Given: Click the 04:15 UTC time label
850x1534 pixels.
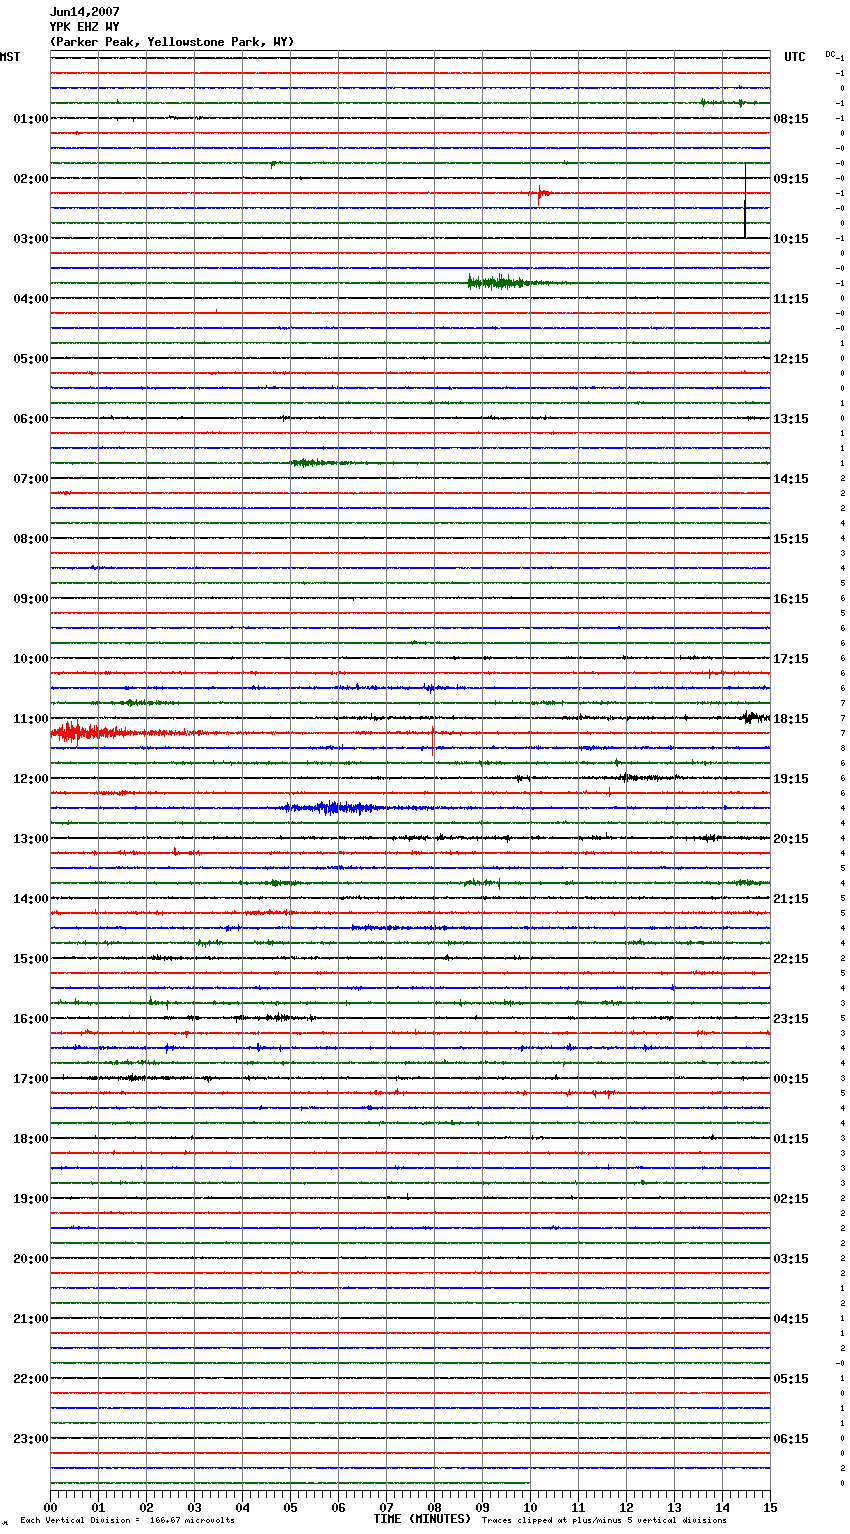Looking at the screenshot, I should pyautogui.click(x=791, y=1319).
